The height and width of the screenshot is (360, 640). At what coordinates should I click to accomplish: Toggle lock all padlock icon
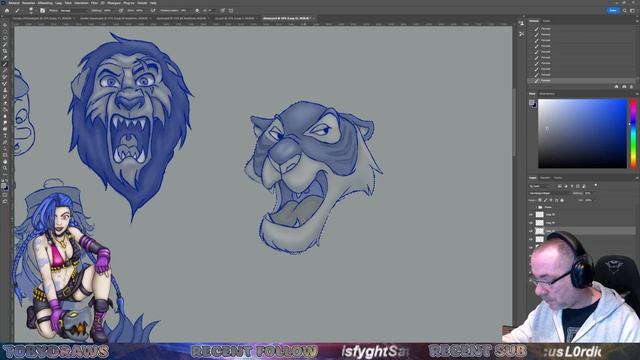tap(562, 200)
